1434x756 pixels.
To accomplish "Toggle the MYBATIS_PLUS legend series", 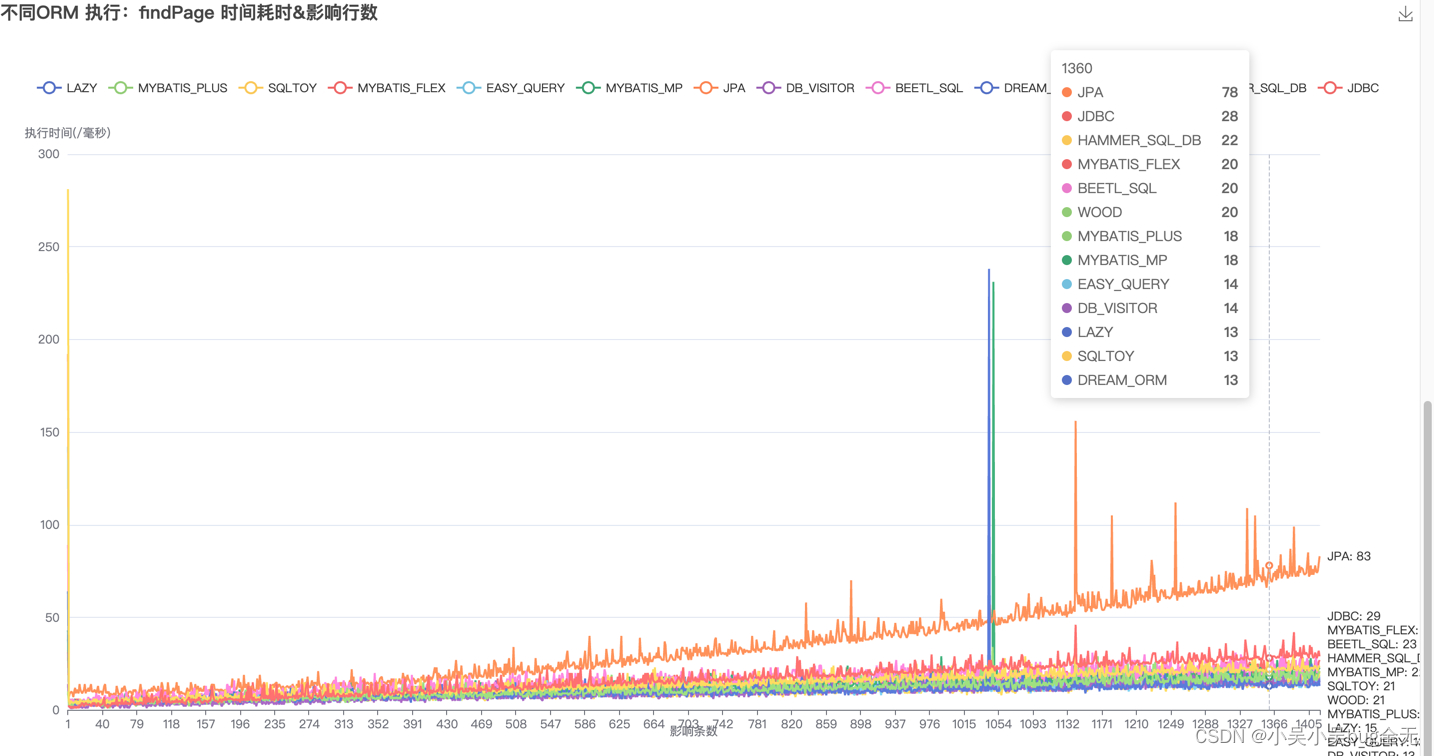I will (168, 88).
